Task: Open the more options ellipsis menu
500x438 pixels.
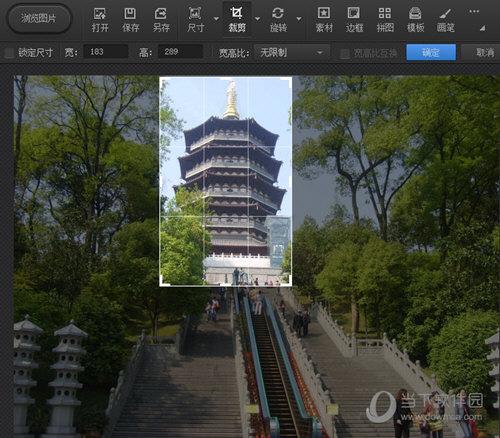Action: pyautogui.click(x=474, y=11)
